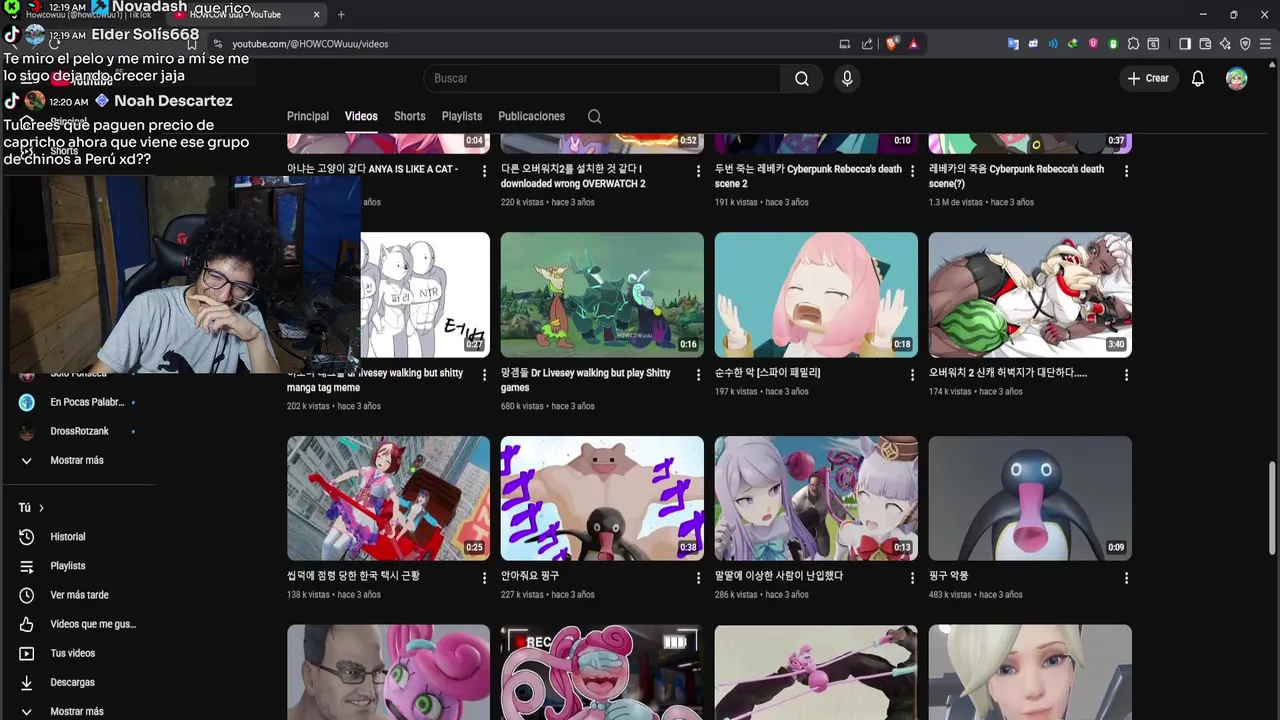Open video title Dr Livesey walking but play Shitty games
Screen dimensions: 1280x720
[586, 380]
